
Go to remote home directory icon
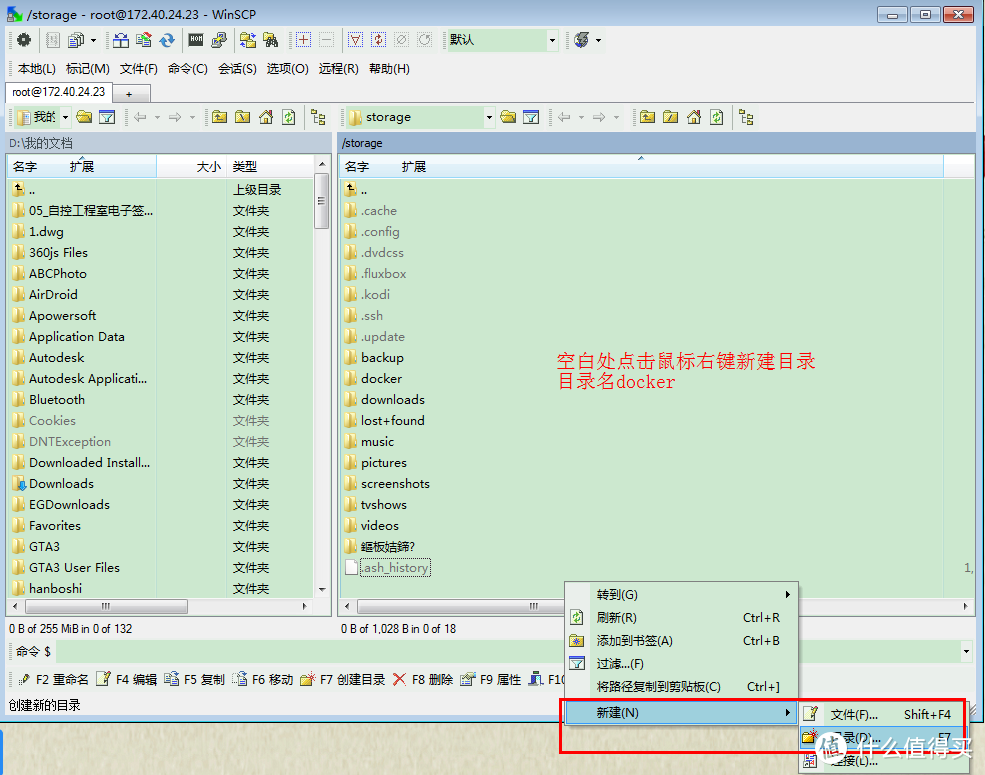(x=694, y=117)
